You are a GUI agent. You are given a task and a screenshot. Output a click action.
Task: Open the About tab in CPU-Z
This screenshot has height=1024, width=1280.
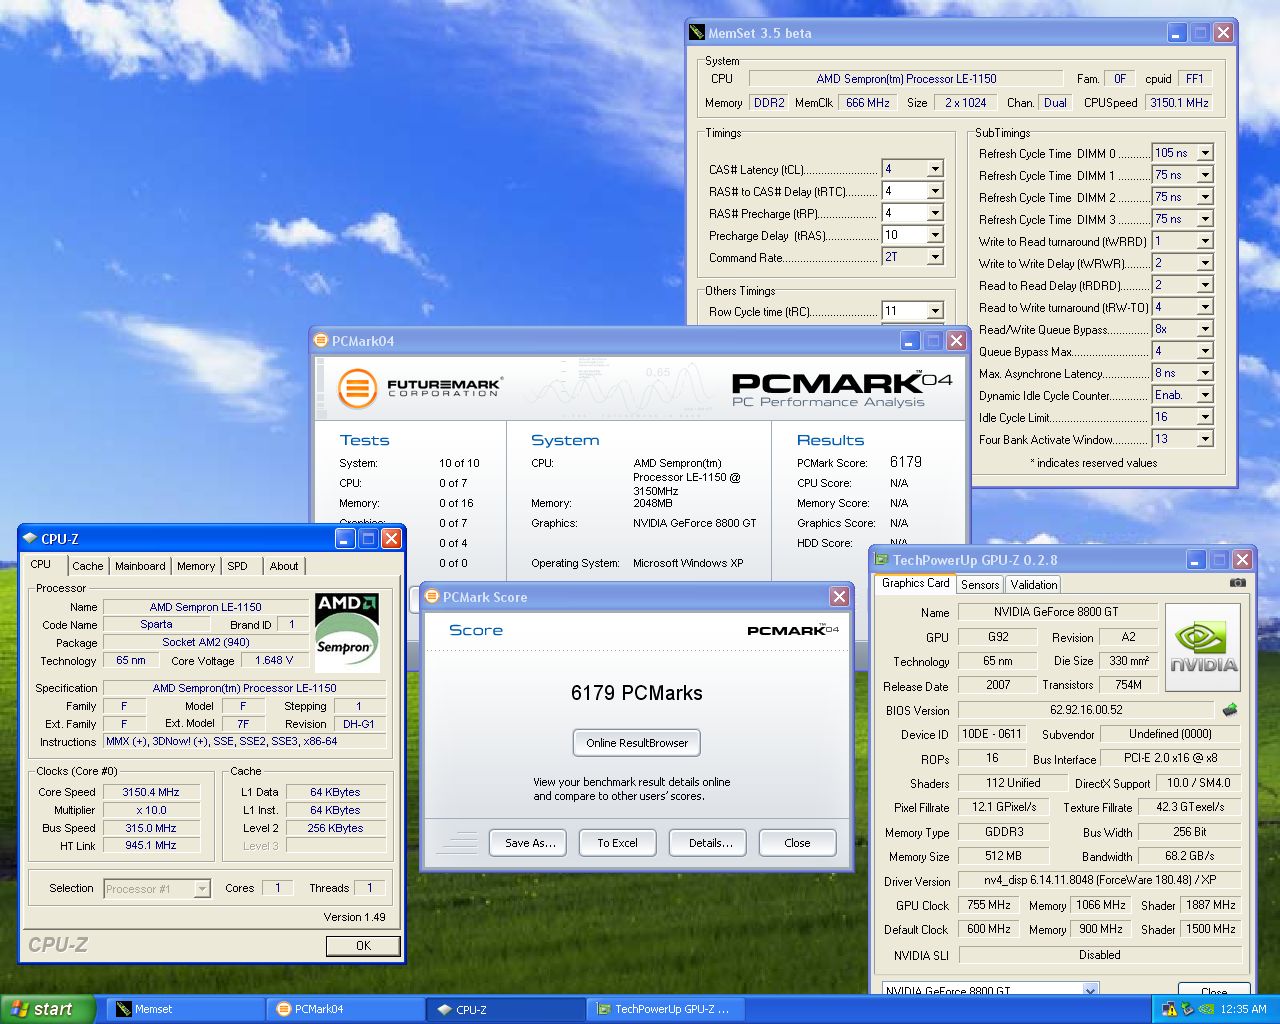tap(284, 566)
